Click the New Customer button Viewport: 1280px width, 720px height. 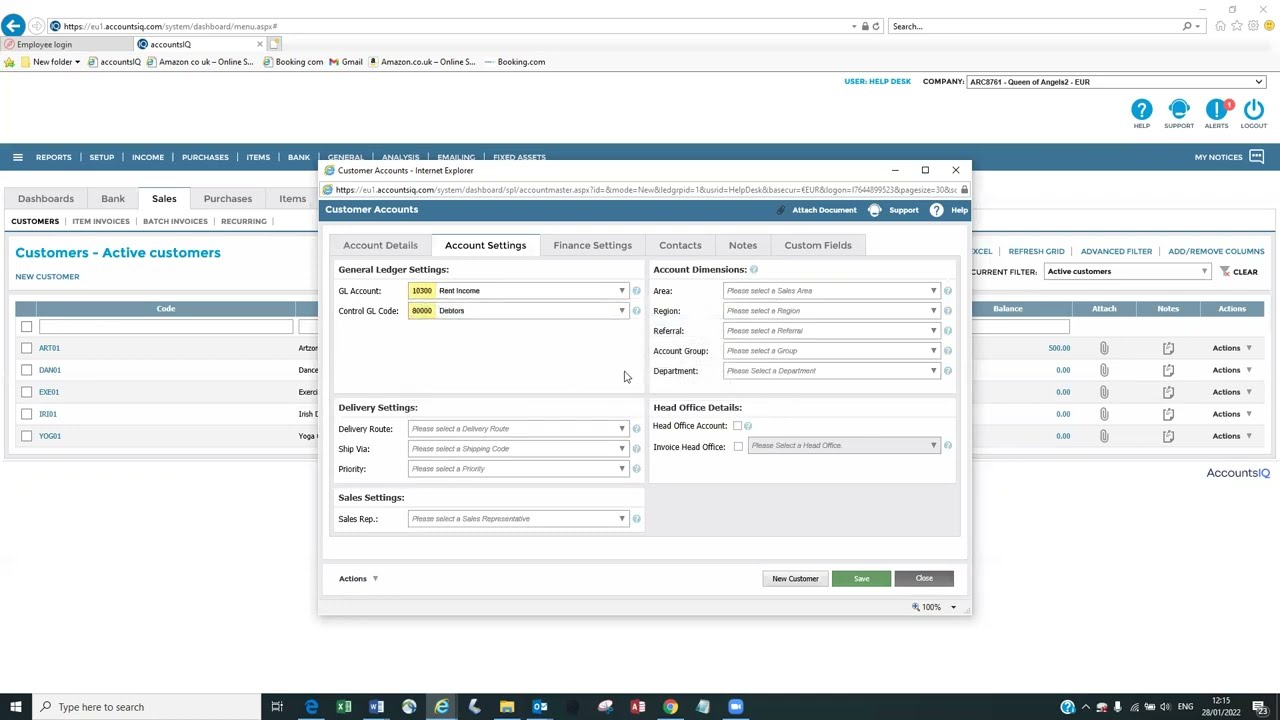pyautogui.click(x=795, y=578)
